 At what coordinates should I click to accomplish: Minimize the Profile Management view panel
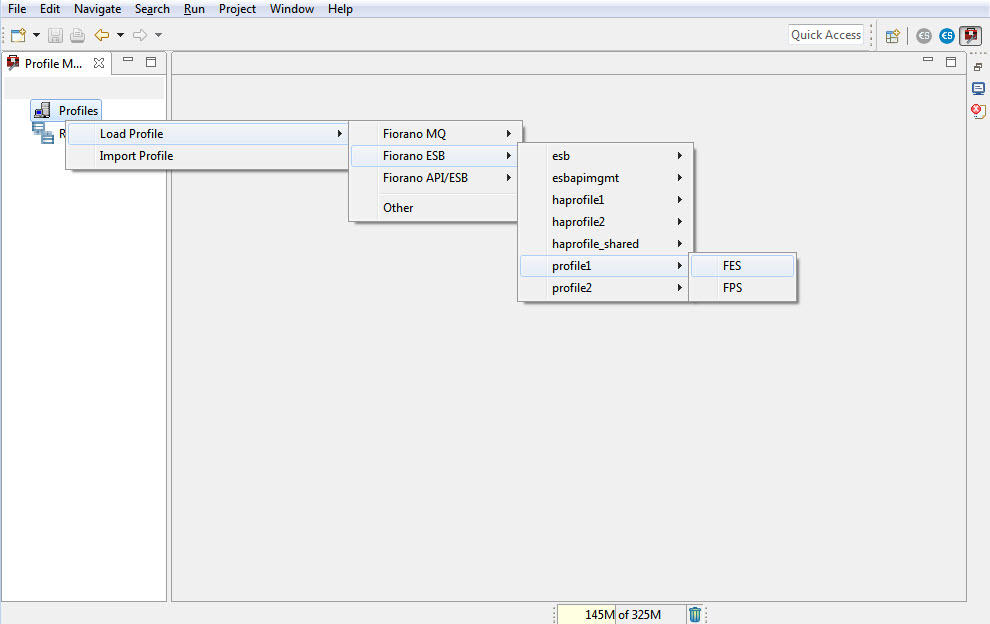(128, 61)
